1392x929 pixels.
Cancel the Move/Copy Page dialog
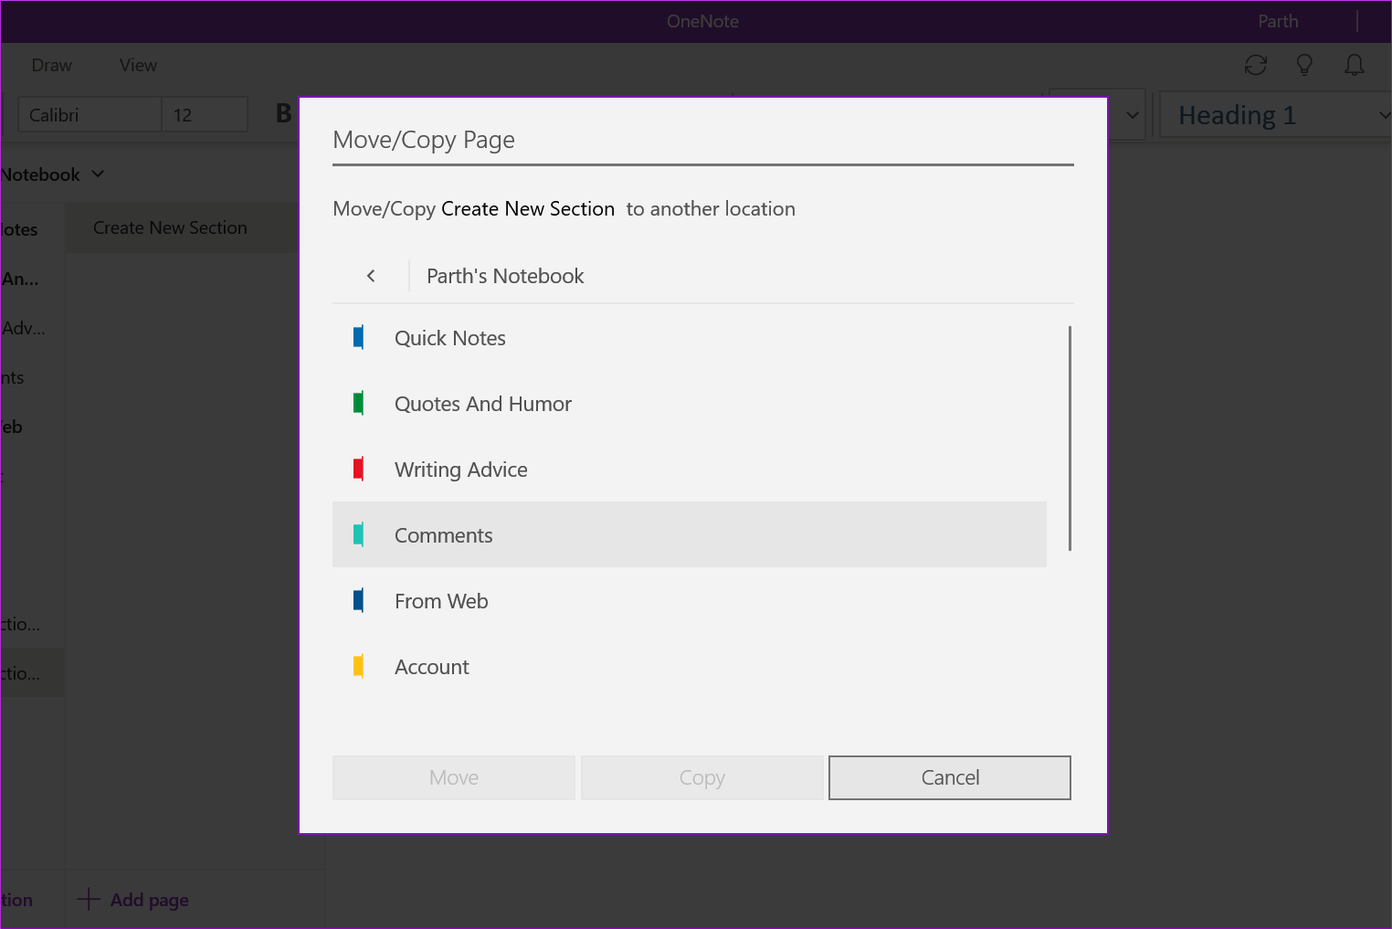950,778
